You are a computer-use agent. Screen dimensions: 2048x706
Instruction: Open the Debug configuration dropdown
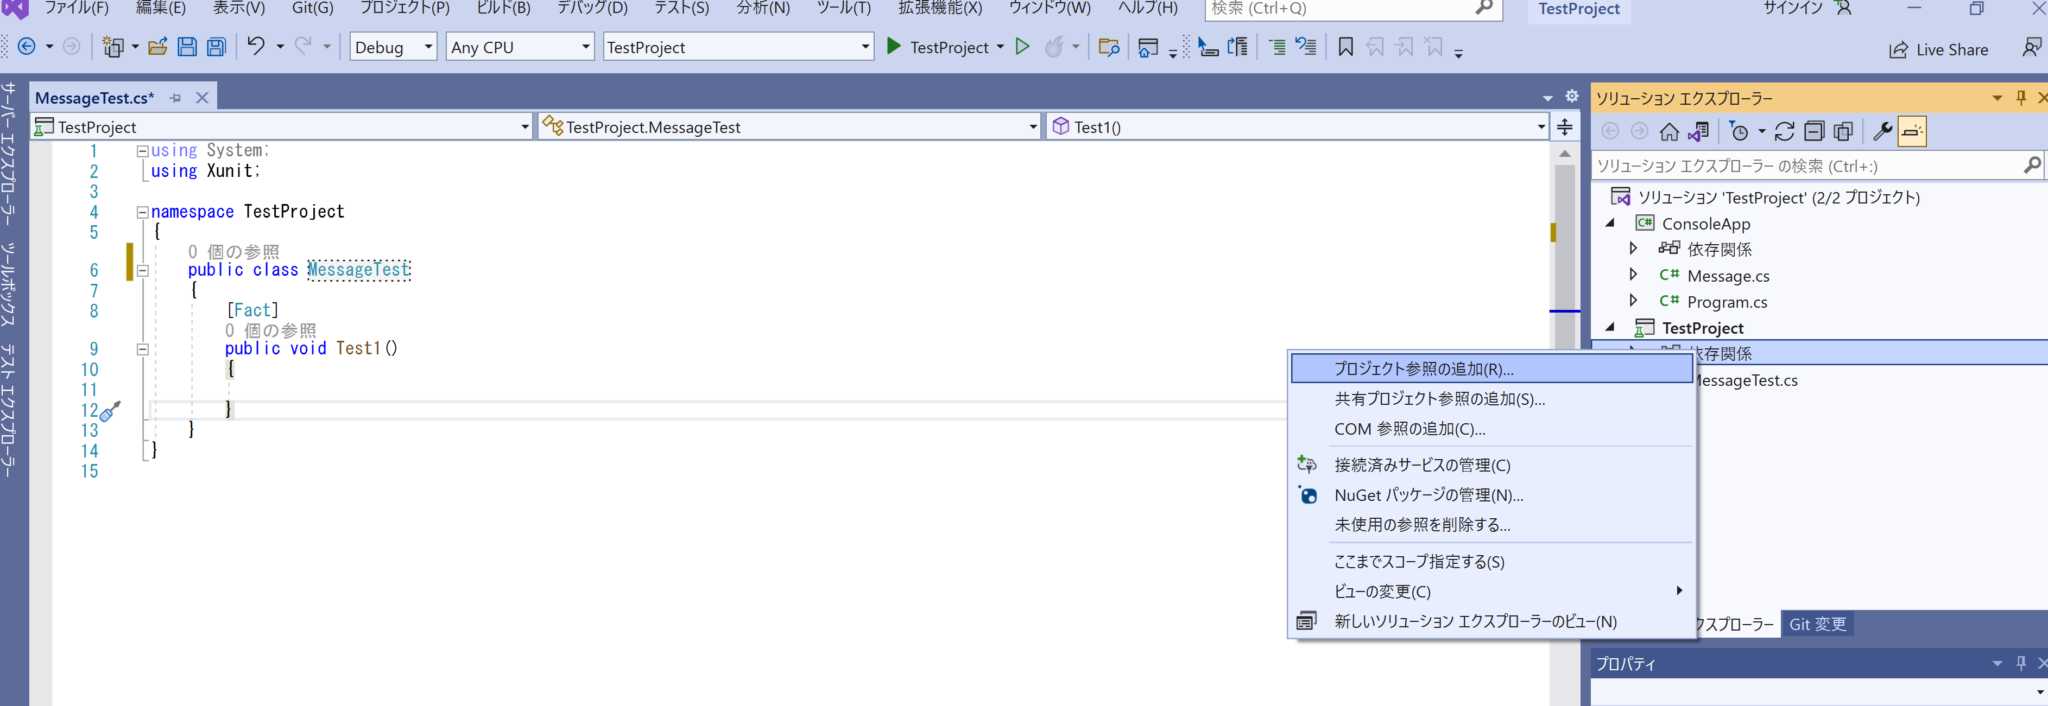(x=394, y=47)
